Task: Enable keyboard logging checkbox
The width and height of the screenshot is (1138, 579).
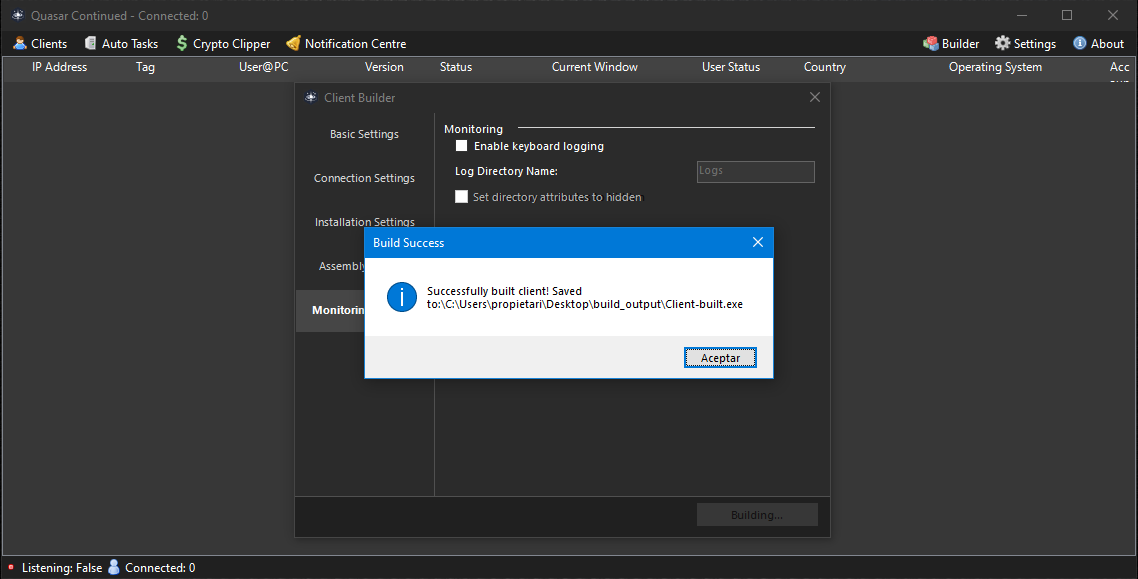Action: [462, 146]
